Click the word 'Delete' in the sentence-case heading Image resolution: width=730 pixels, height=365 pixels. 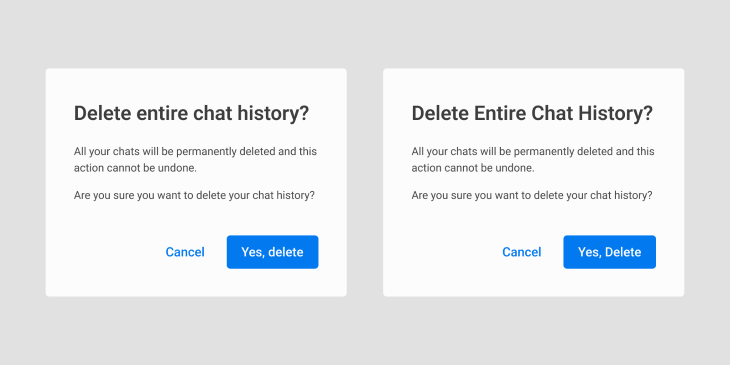(x=102, y=114)
